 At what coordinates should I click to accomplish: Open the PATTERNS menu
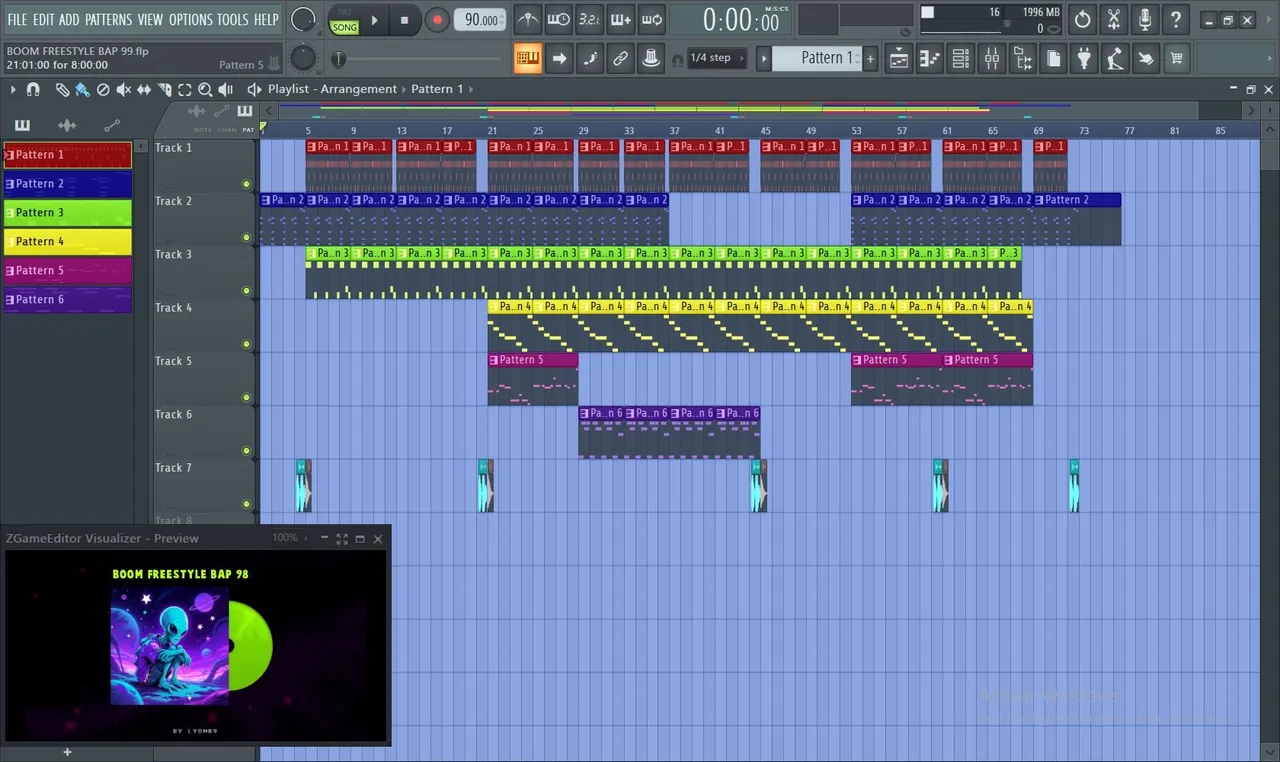tap(107, 19)
